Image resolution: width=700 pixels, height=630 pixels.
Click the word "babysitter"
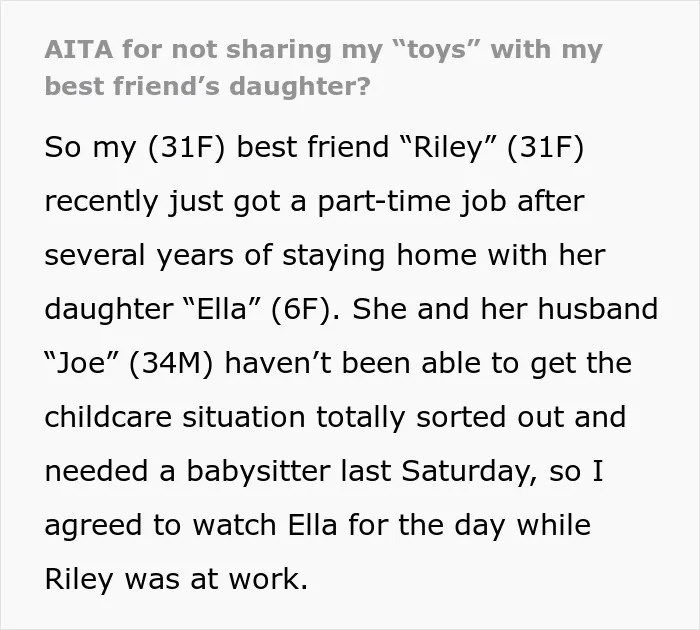tap(258, 472)
